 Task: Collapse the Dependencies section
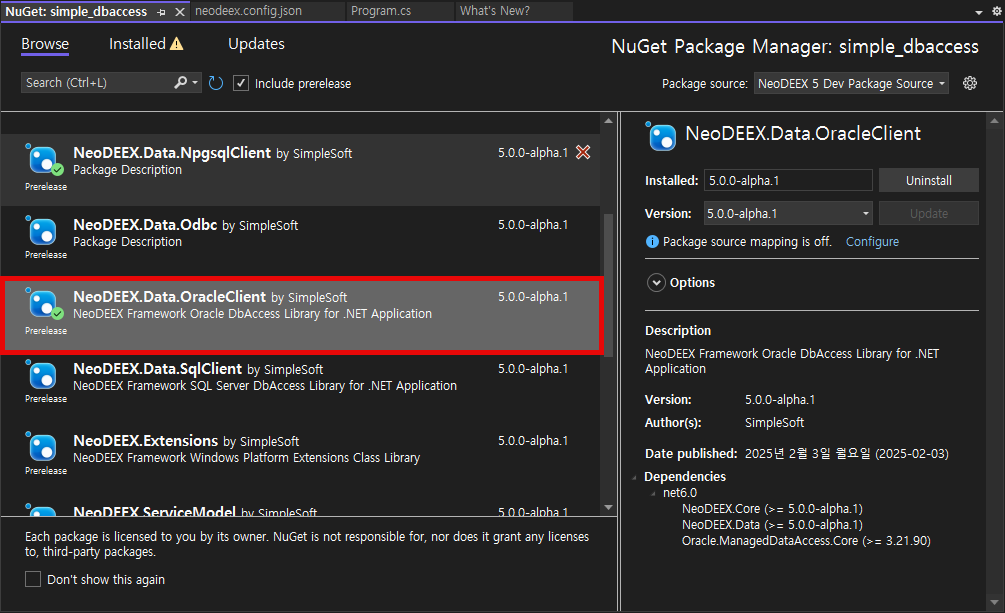pyautogui.click(x=635, y=476)
